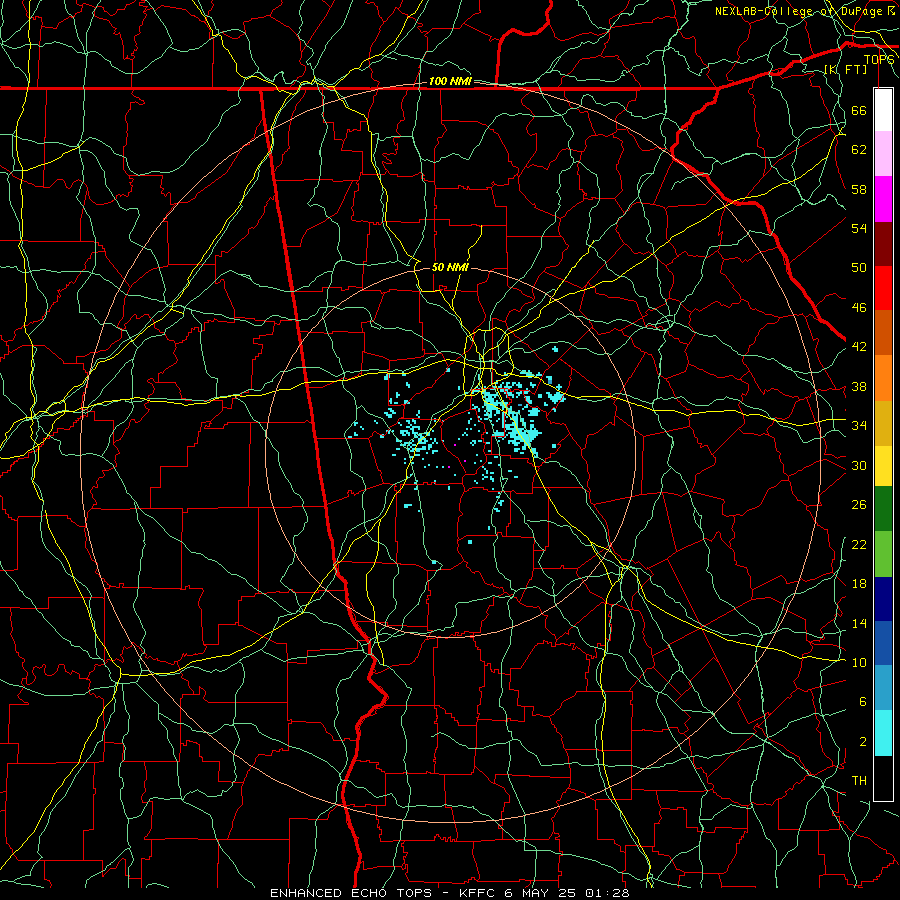Screen dimensions: 900x900
Task: Click the K FT units label
Action: pos(846,69)
